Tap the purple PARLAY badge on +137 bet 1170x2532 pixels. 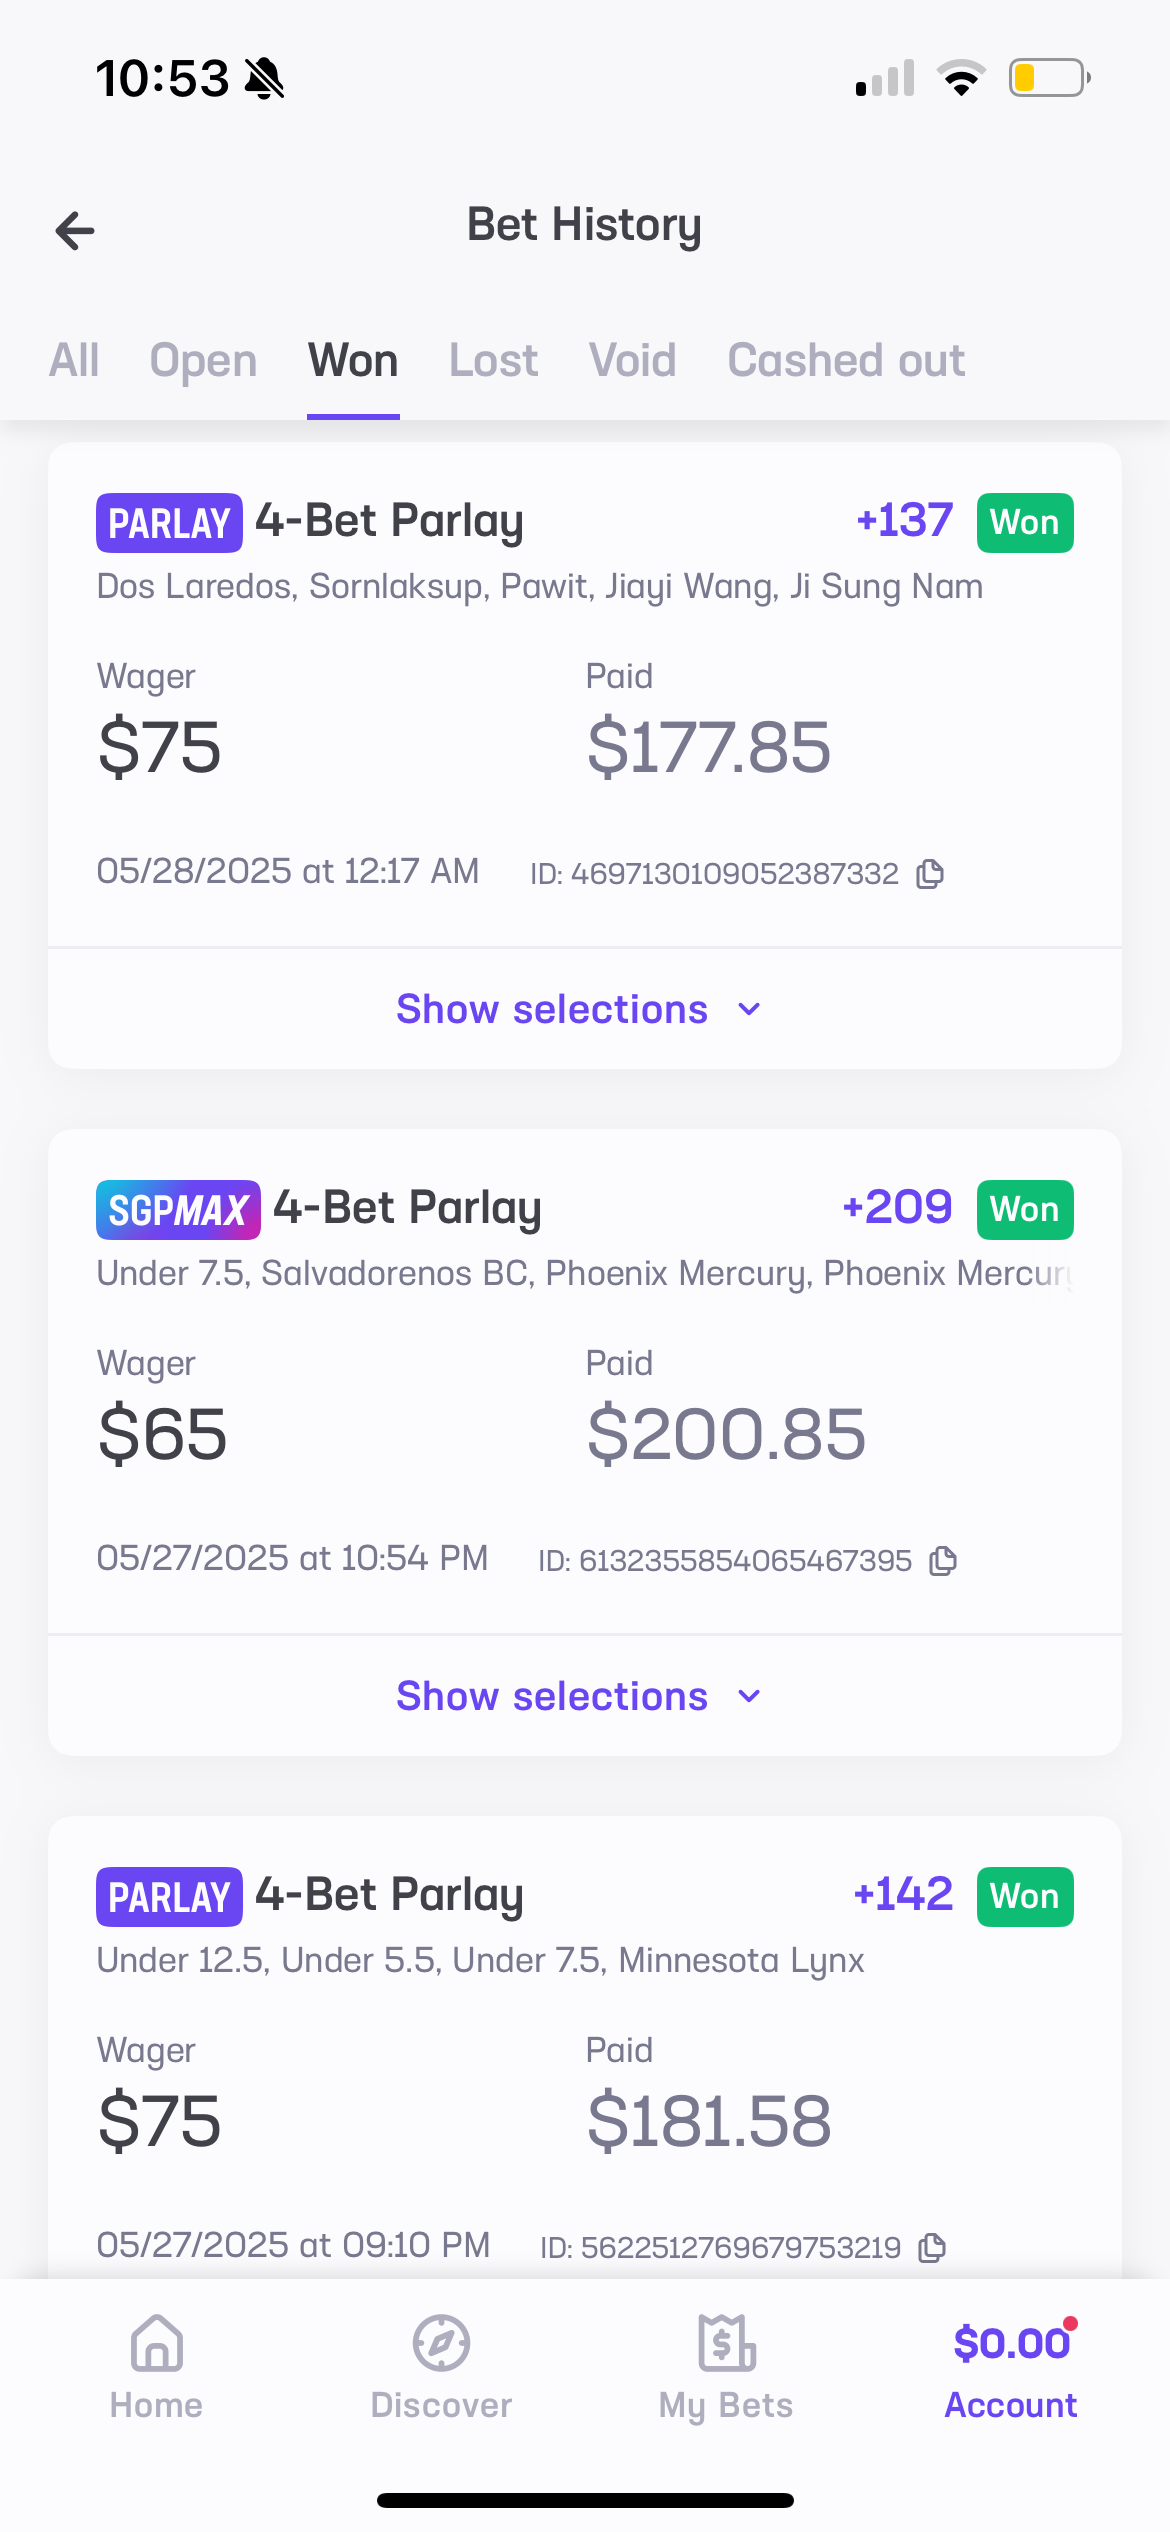pyautogui.click(x=169, y=523)
